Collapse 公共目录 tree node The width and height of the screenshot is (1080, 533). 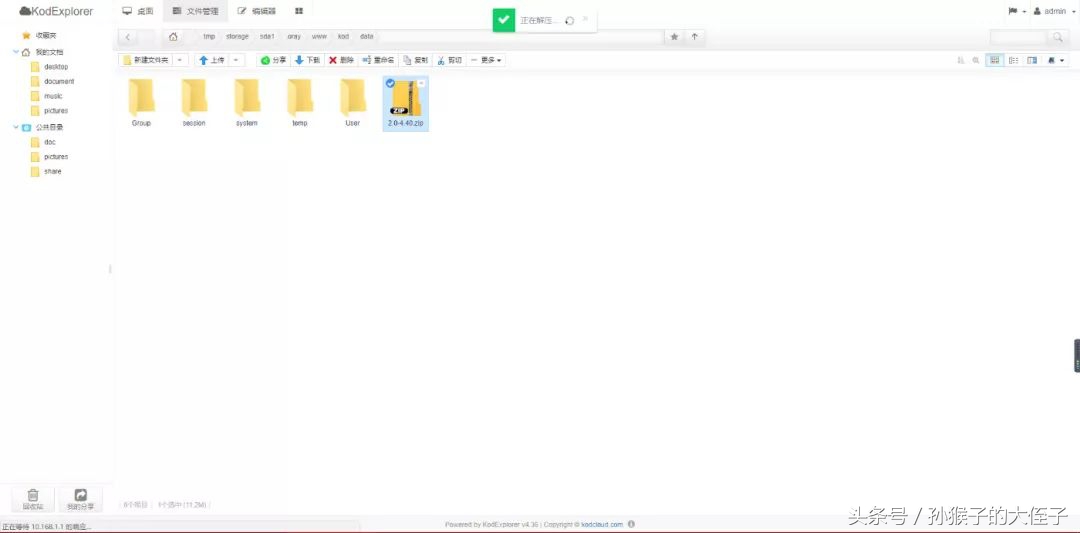click(16, 127)
